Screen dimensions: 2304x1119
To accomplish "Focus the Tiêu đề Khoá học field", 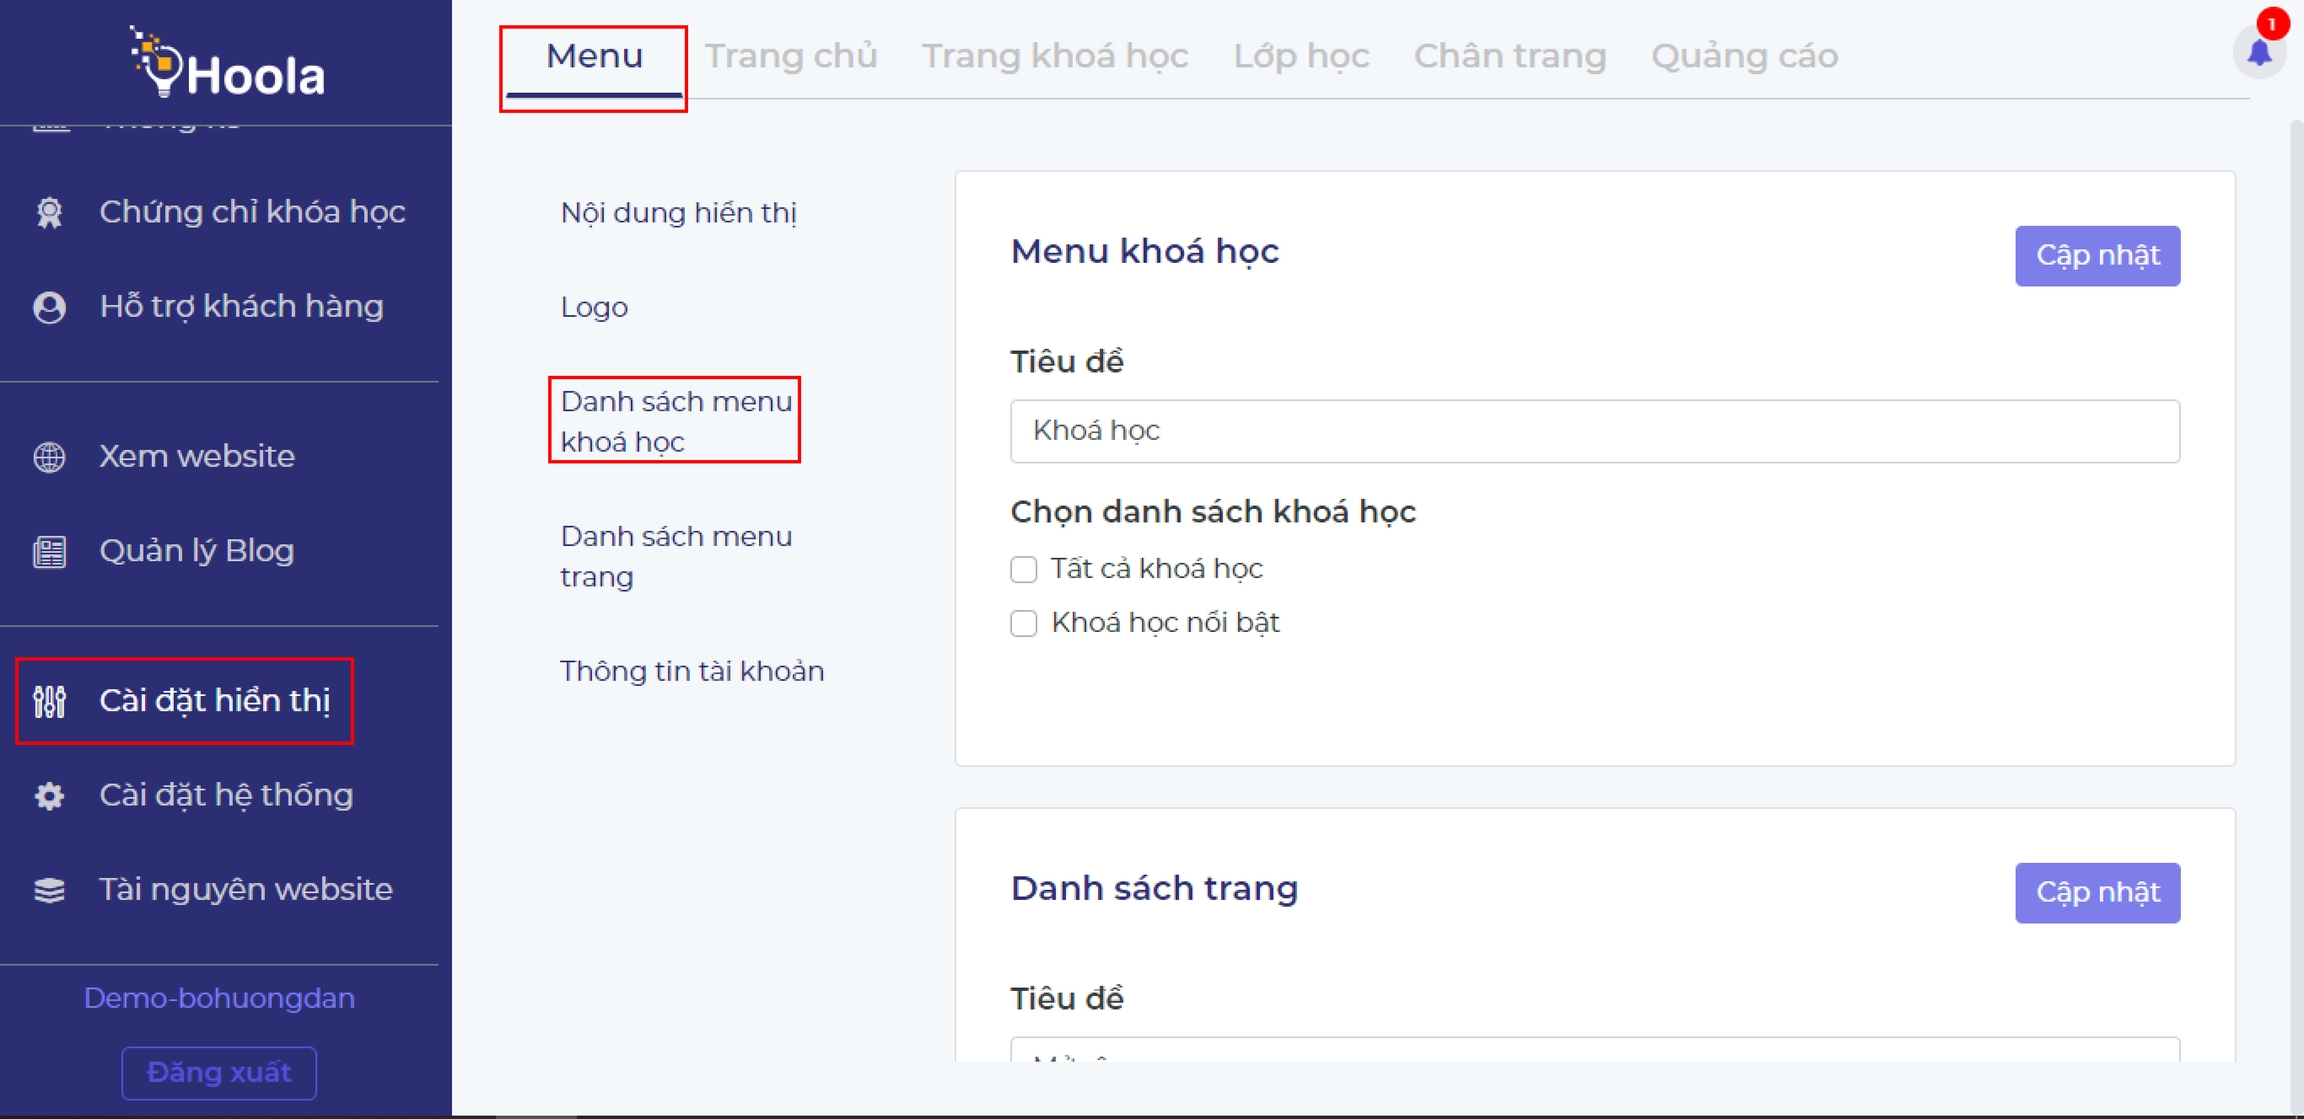I will [x=1594, y=431].
